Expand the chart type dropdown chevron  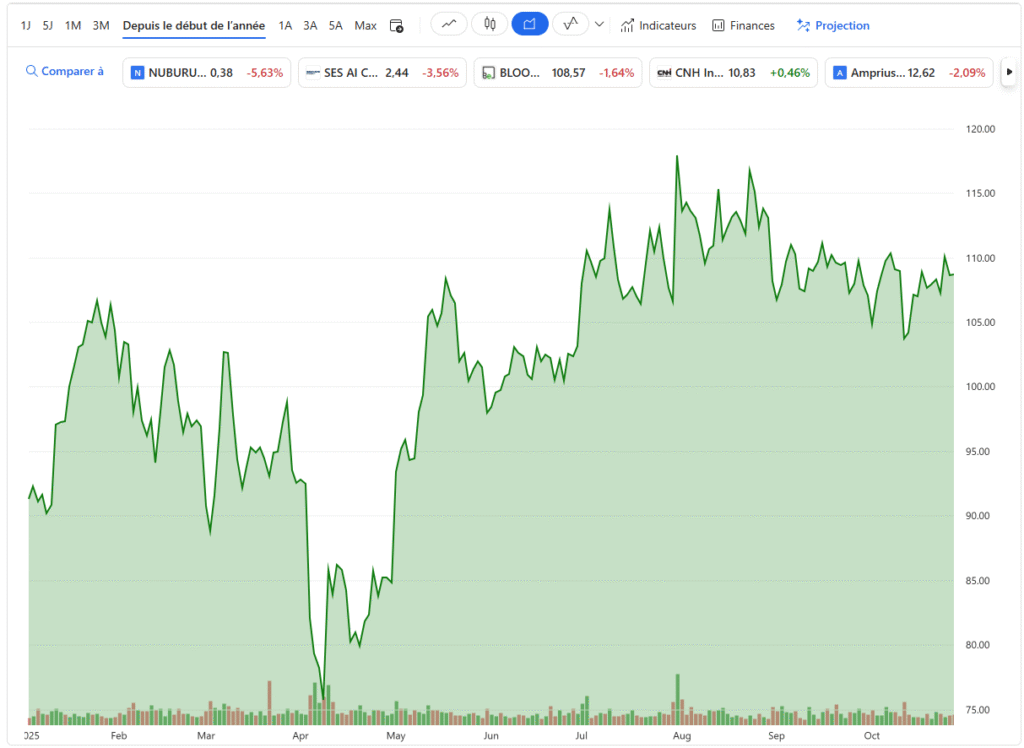coord(599,24)
